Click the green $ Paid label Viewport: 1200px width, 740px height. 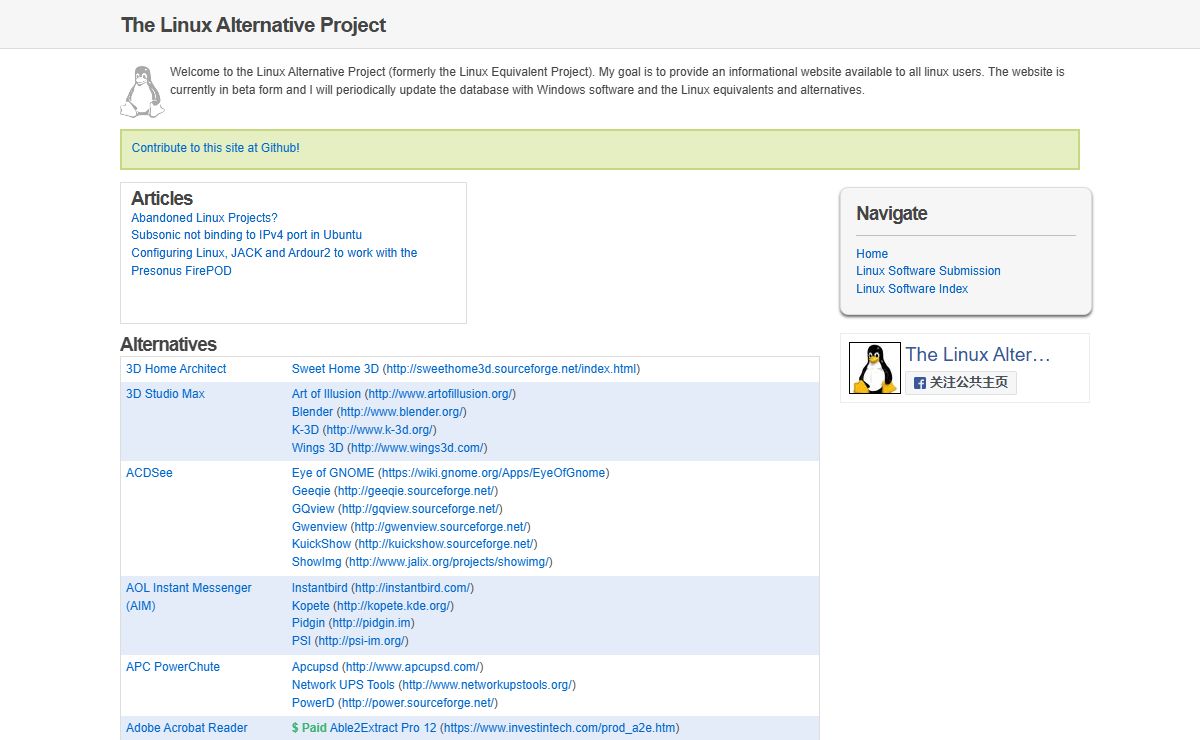pyautogui.click(x=309, y=728)
